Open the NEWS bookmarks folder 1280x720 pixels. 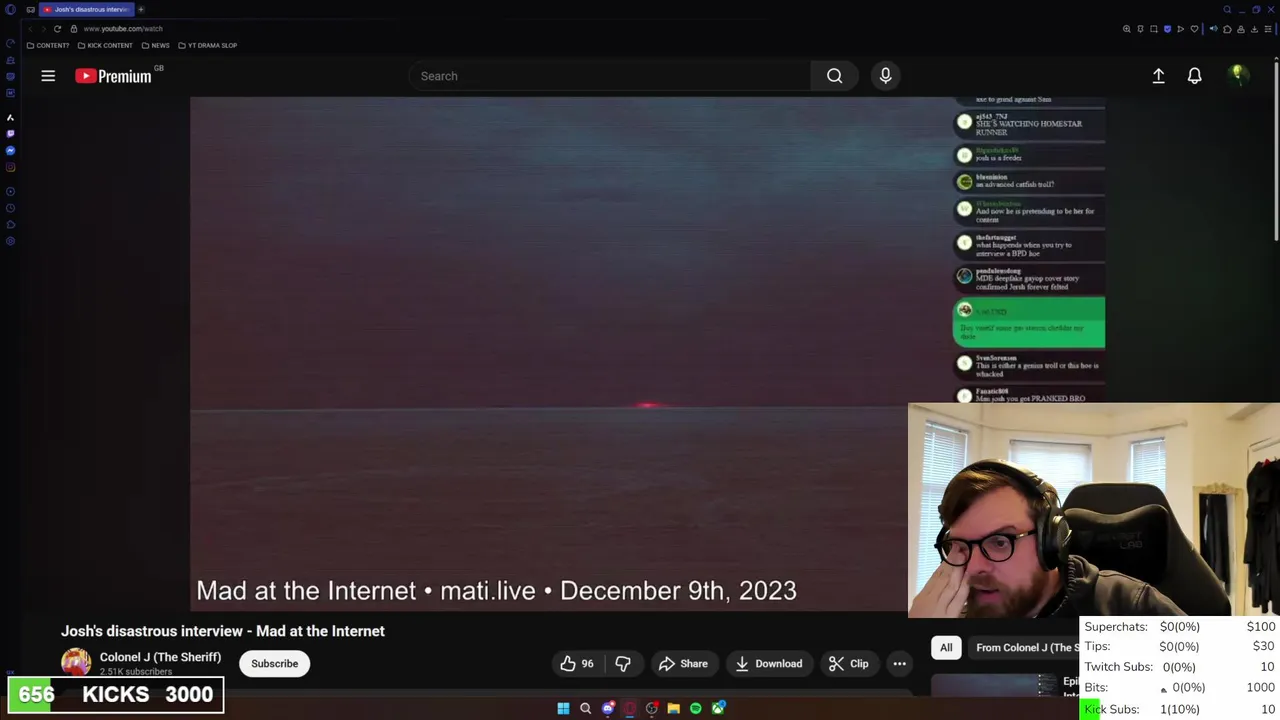(x=155, y=45)
